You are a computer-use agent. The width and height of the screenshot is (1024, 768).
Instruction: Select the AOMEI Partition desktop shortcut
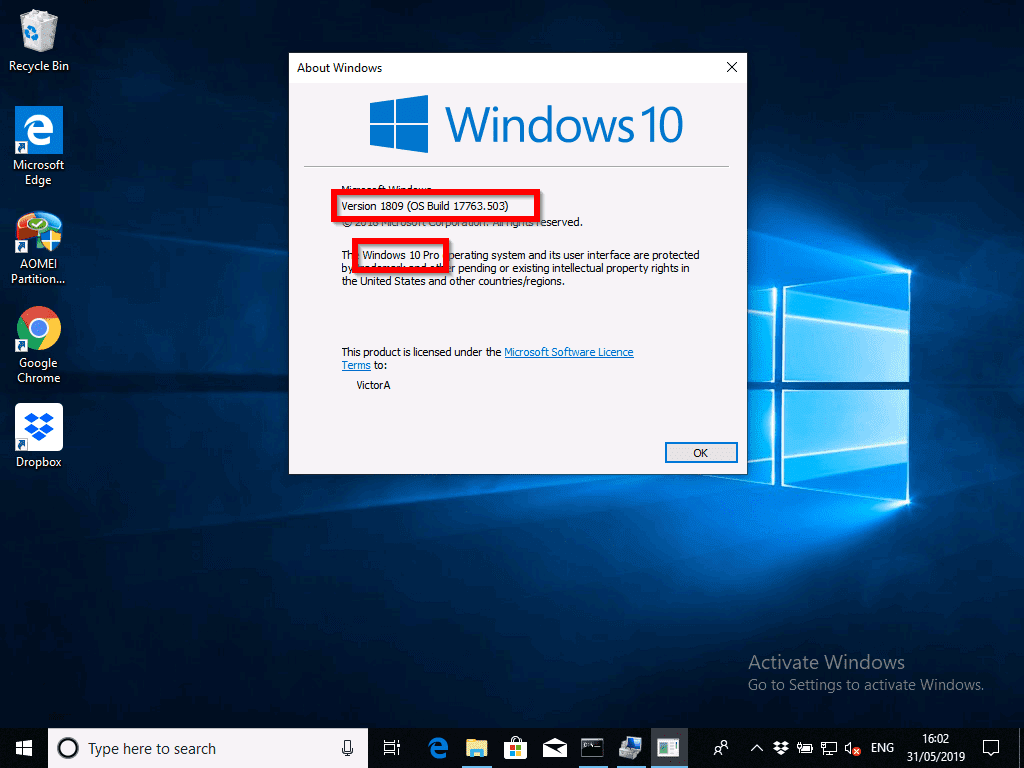pos(39,248)
